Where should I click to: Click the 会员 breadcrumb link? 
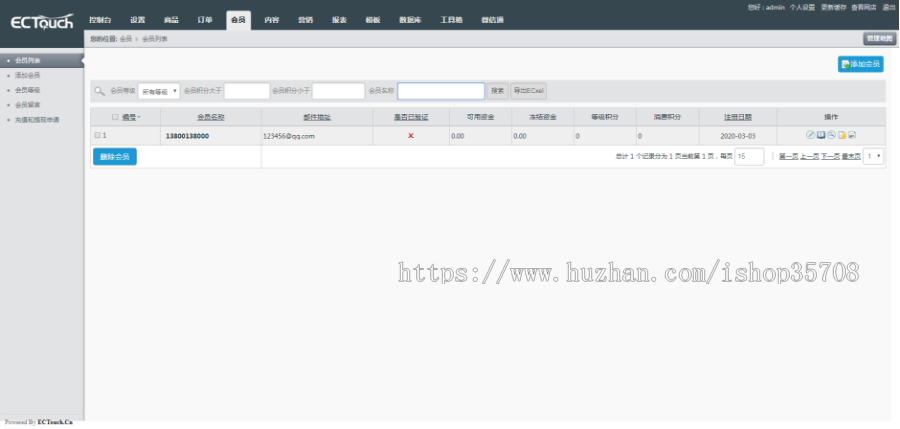click(126, 38)
